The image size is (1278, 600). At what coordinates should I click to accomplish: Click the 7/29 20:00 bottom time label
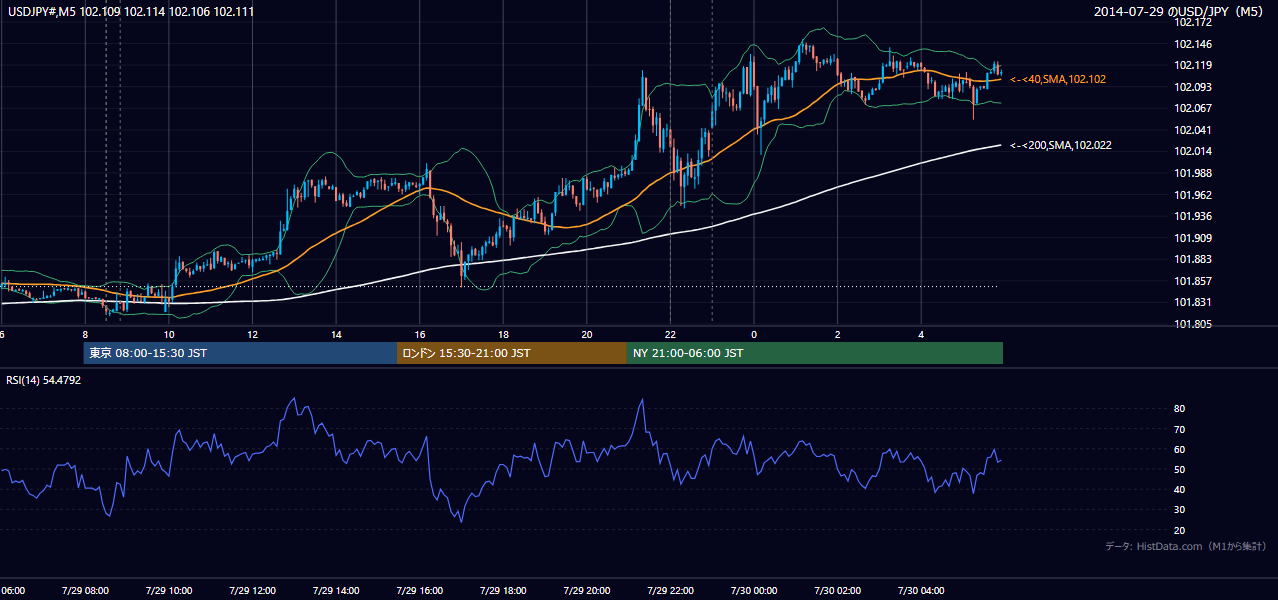585,591
